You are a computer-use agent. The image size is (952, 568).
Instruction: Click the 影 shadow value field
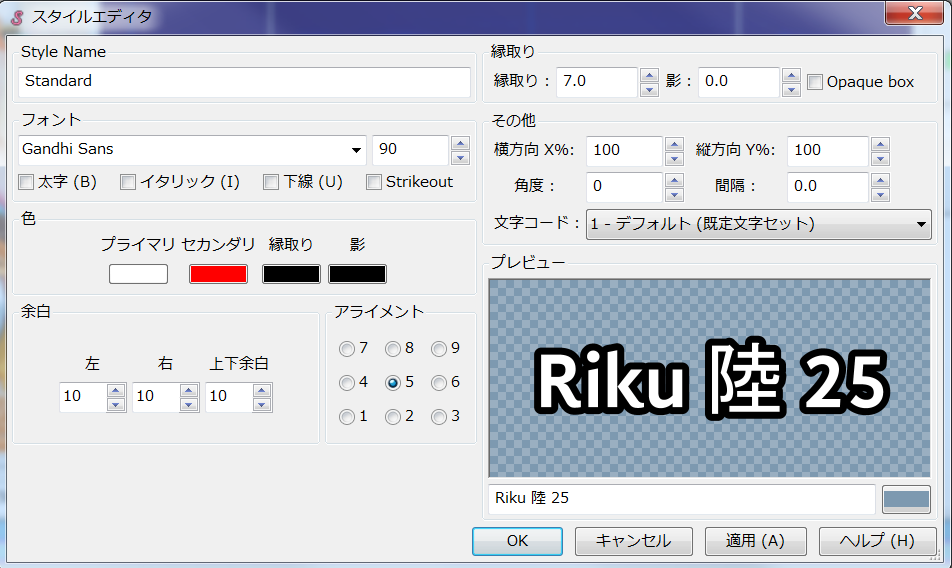click(x=739, y=82)
